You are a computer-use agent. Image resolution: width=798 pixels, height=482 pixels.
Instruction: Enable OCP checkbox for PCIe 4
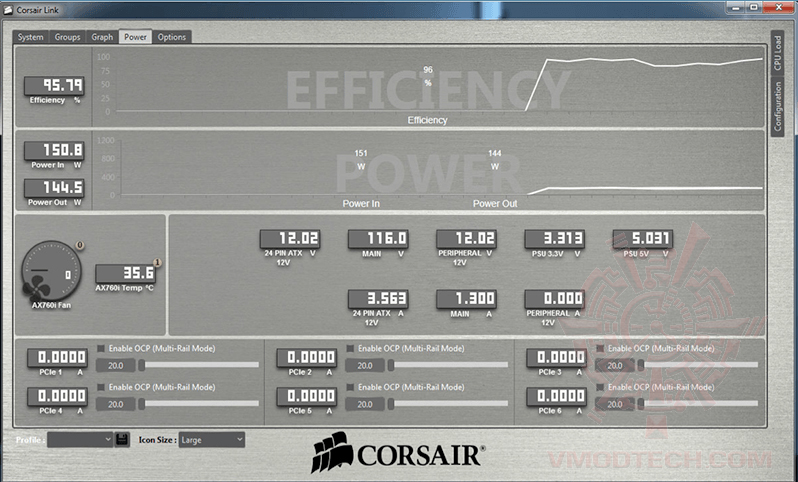click(x=101, y=387)
